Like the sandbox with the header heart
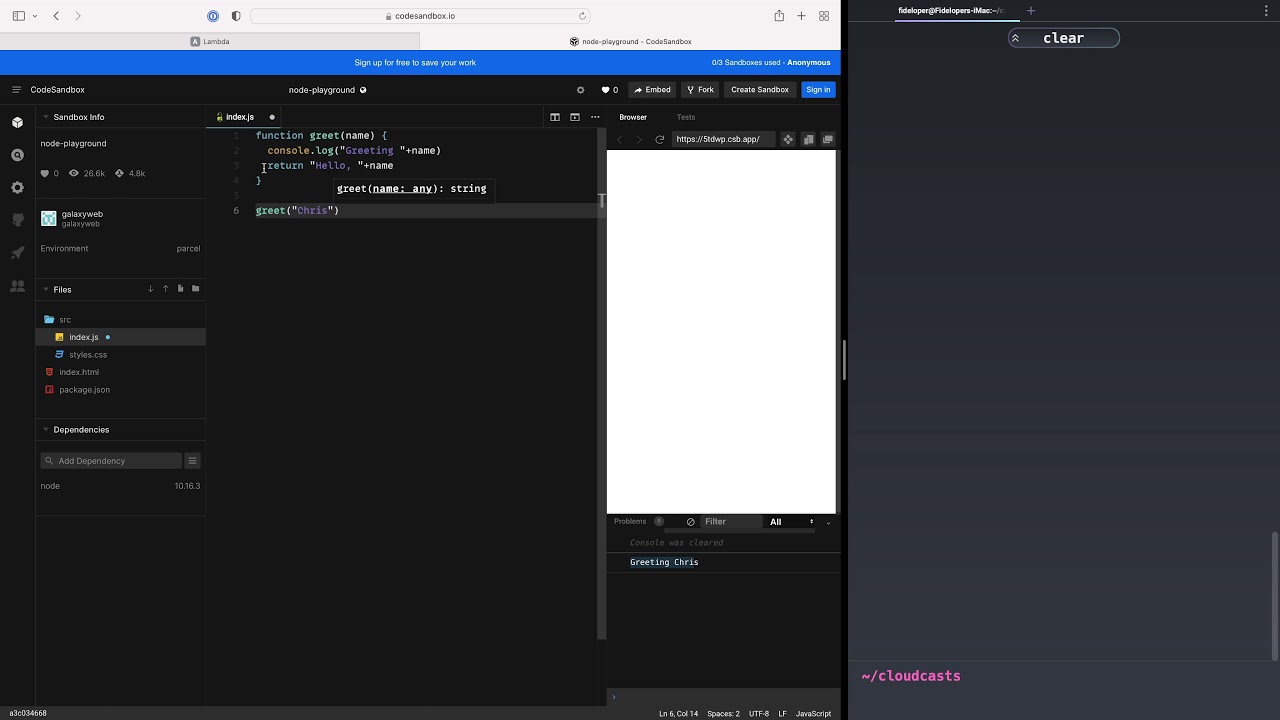 pos(605,90)
